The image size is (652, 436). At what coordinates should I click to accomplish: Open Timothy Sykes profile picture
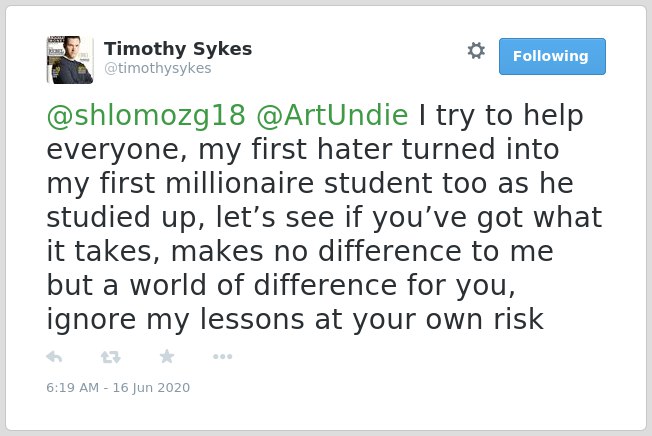point(69,60)
